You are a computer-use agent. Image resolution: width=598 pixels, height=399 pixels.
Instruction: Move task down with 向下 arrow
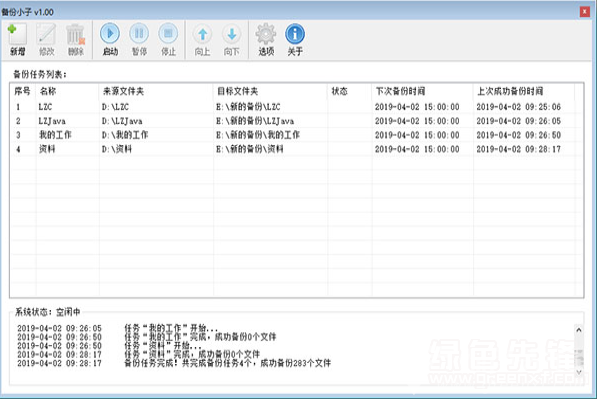click(231, 34)
